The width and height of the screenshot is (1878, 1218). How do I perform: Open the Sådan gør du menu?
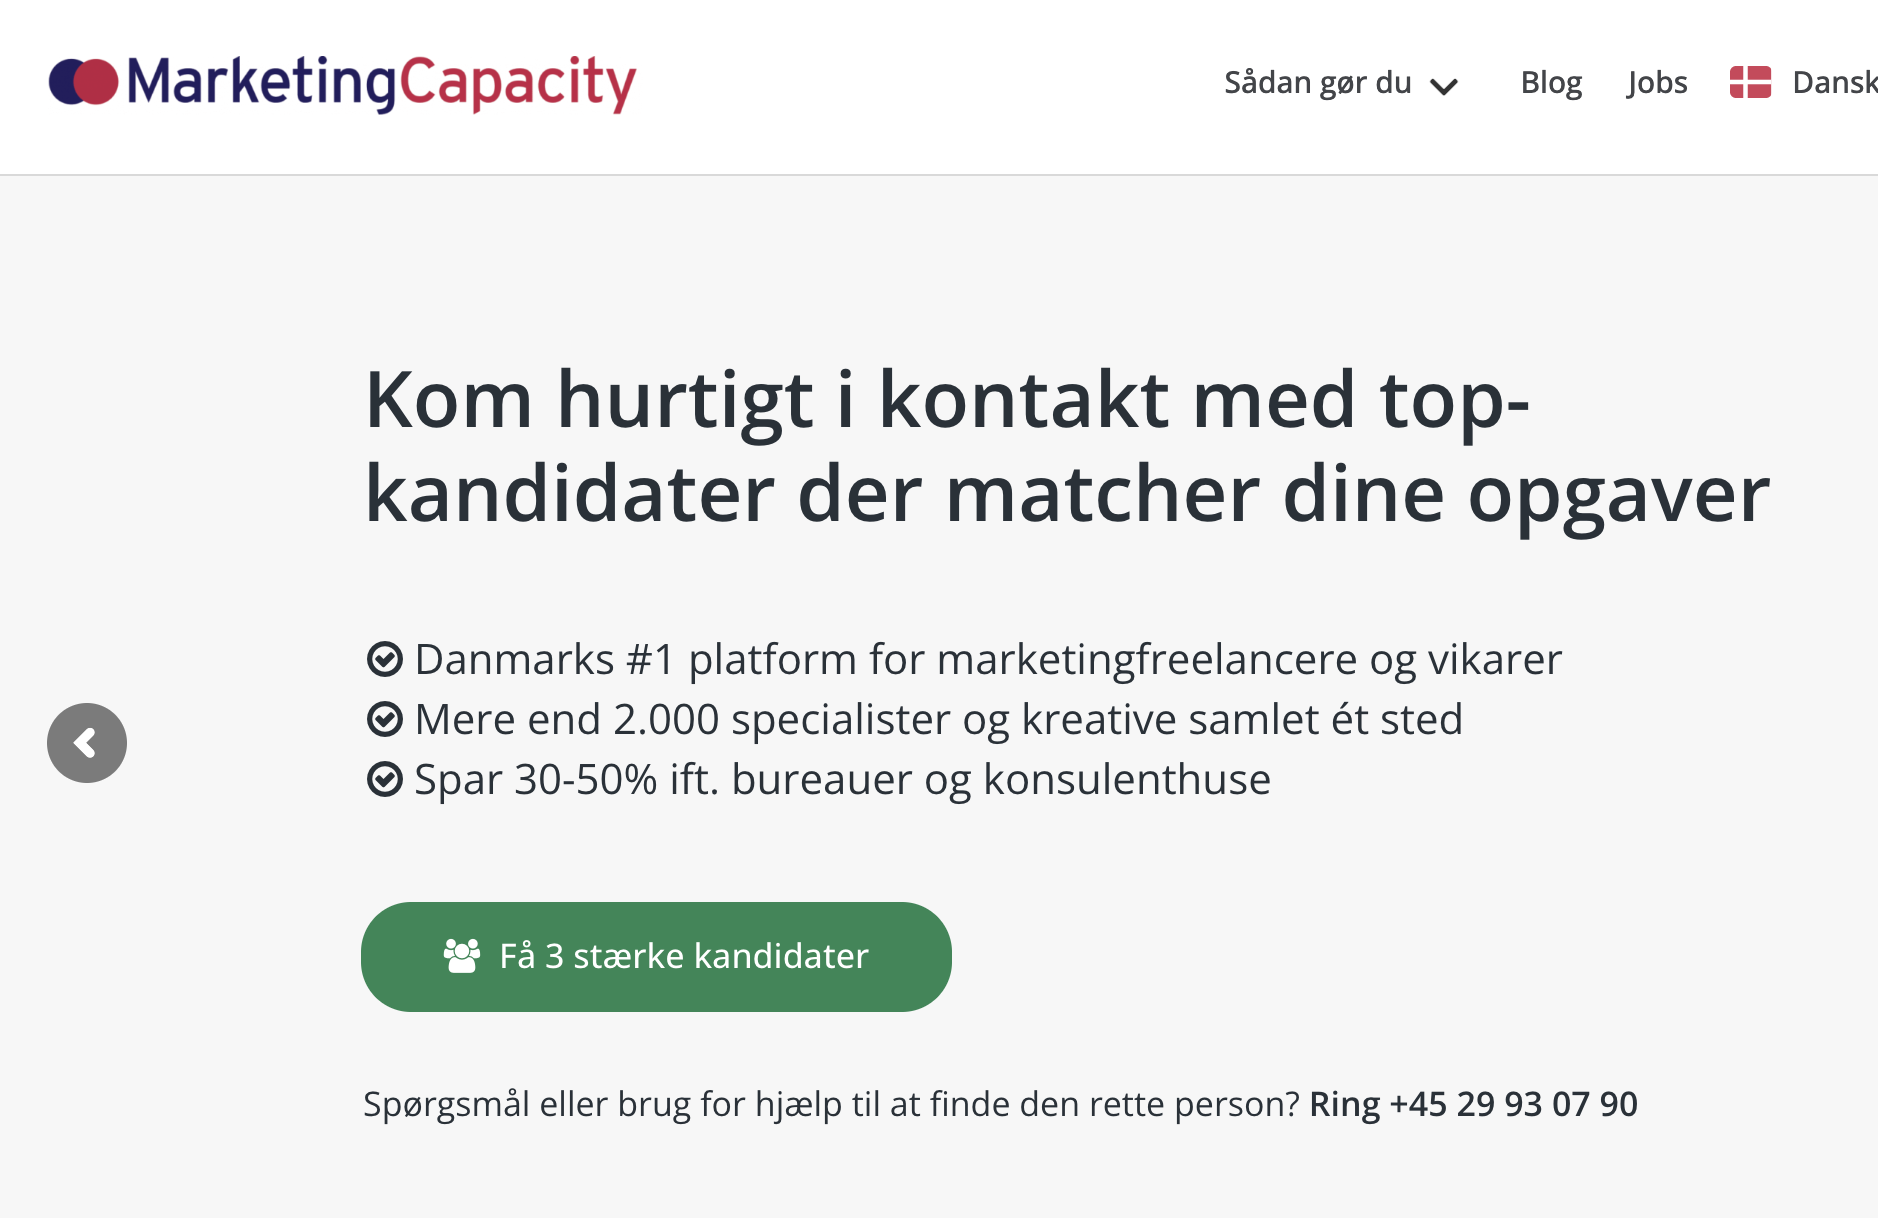pos(1317,82)
